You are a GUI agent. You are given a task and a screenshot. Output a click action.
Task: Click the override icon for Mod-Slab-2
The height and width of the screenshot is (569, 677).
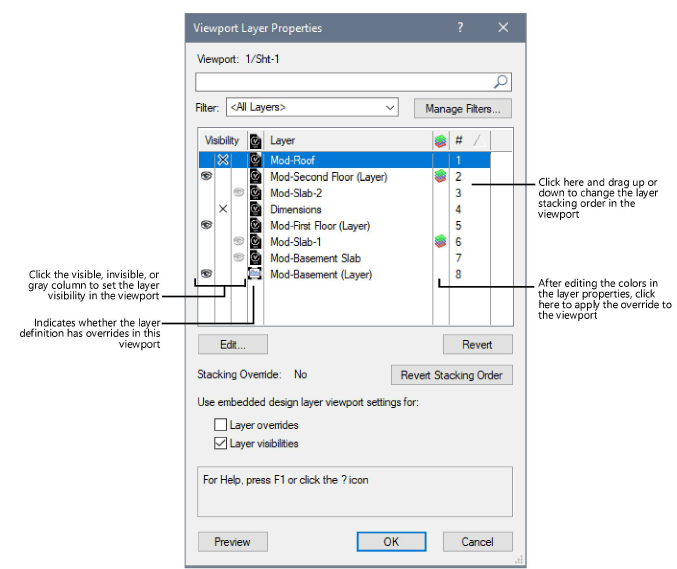(x=255, y=193)
